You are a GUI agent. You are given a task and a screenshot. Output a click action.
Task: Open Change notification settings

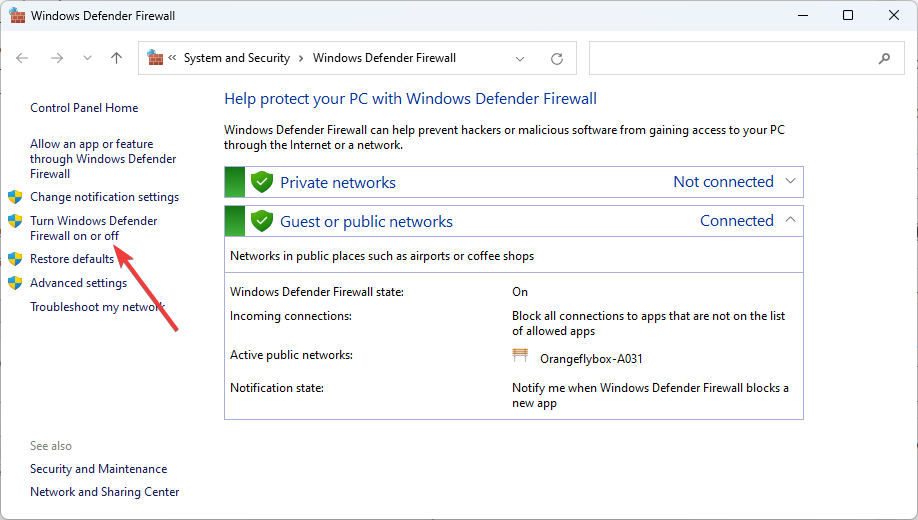pyautogui.click(x=105, y=197)
